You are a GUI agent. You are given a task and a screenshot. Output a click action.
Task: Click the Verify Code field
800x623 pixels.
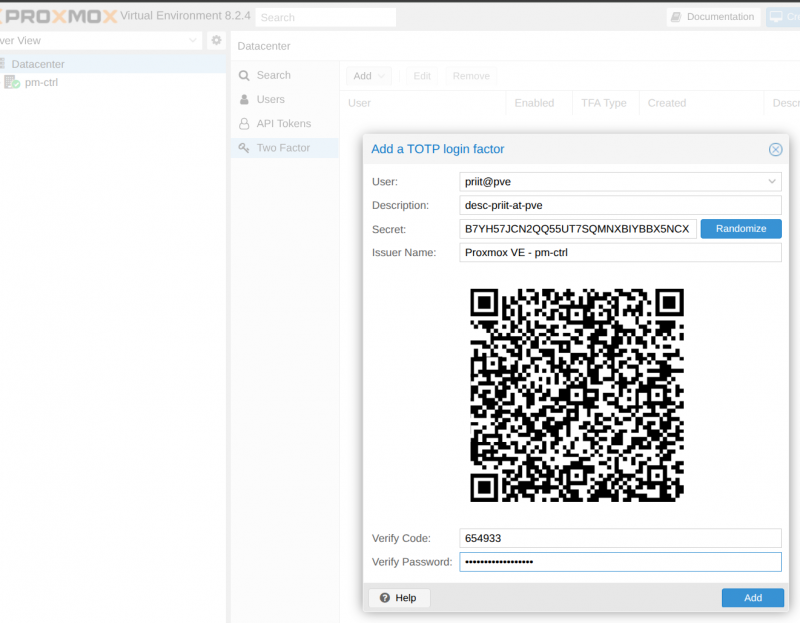(x=620, y=538)
